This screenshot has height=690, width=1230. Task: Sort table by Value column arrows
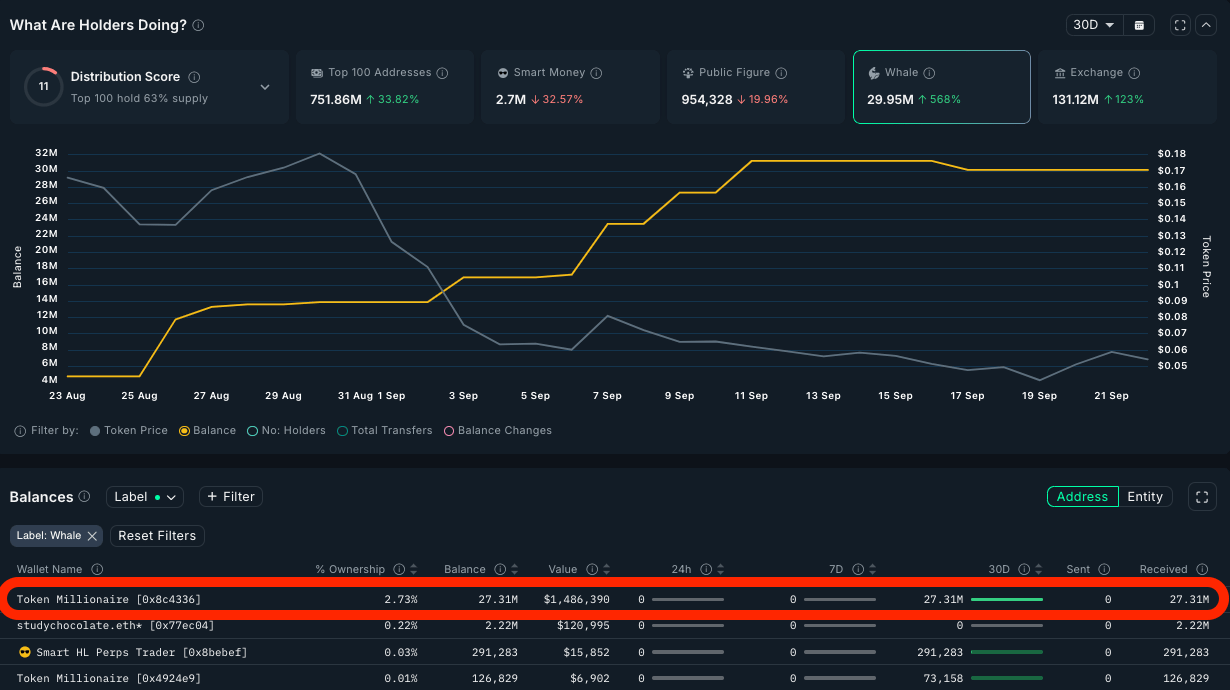pos(606,569)
